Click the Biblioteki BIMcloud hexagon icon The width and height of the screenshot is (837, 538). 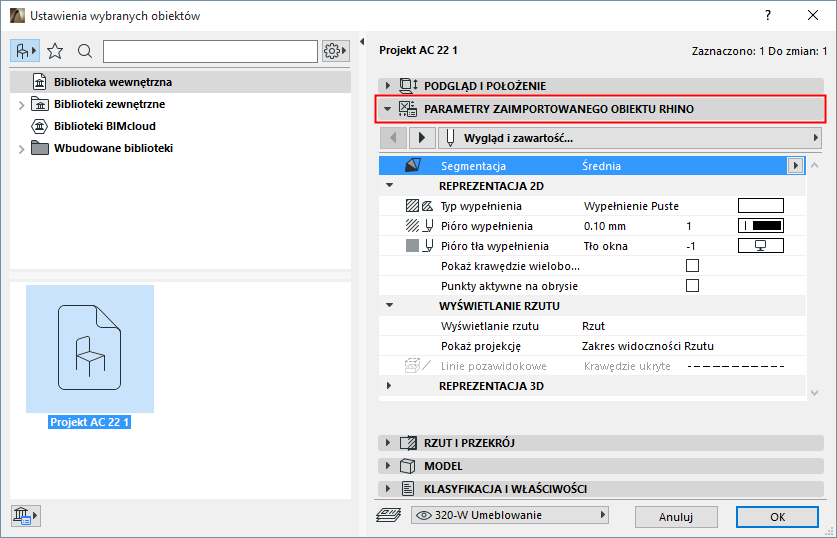click(40, 126)
